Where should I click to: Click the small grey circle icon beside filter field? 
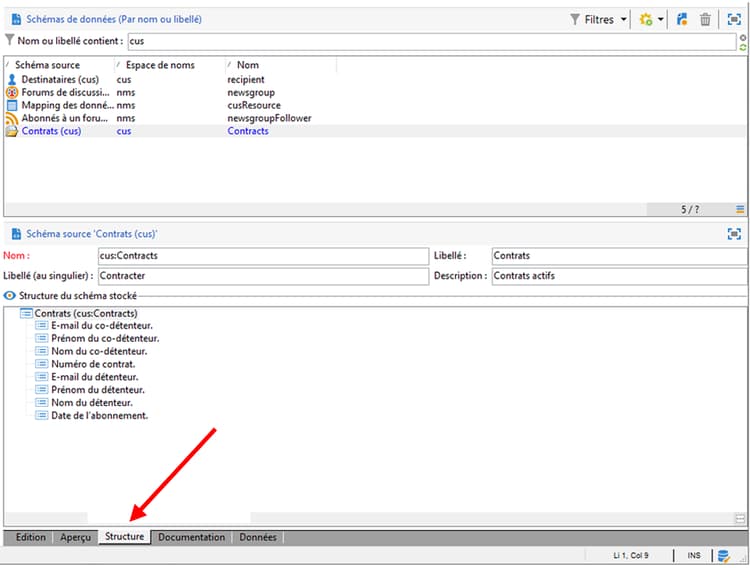[x=743, y=37]
